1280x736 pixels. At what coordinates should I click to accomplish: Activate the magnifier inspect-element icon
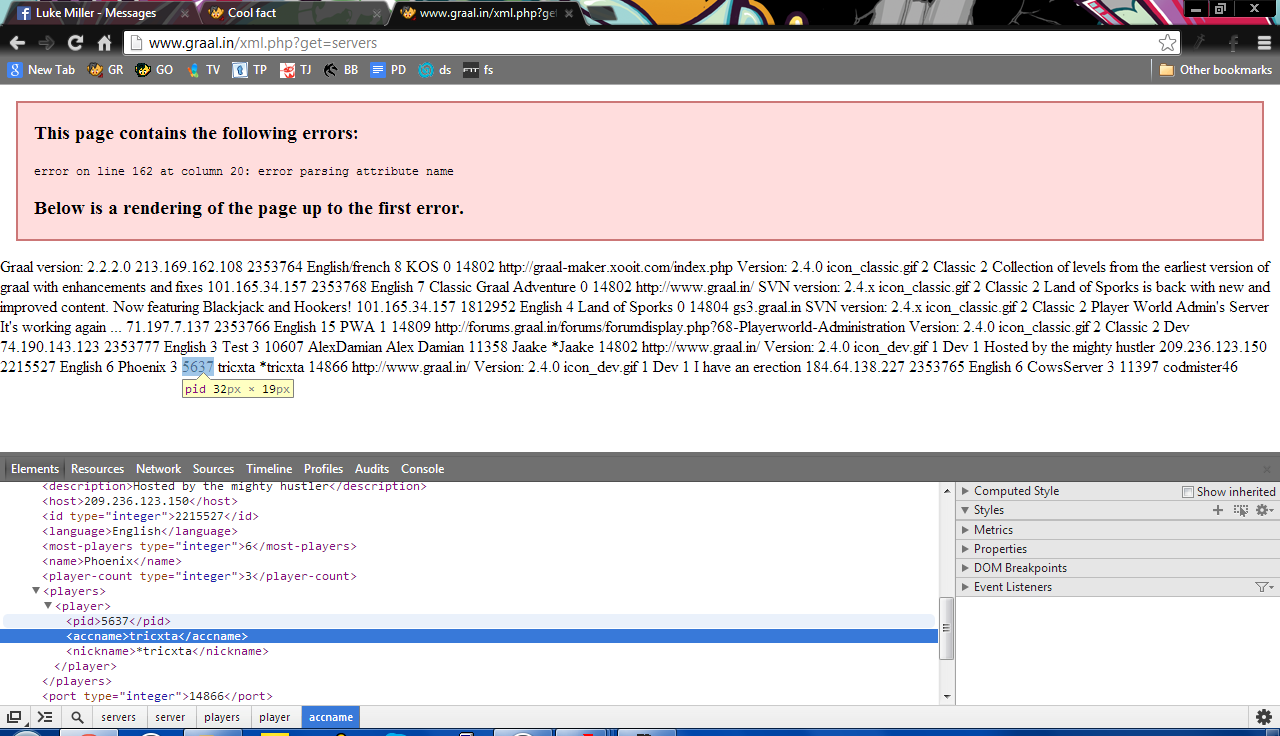(x=77, y=717)
